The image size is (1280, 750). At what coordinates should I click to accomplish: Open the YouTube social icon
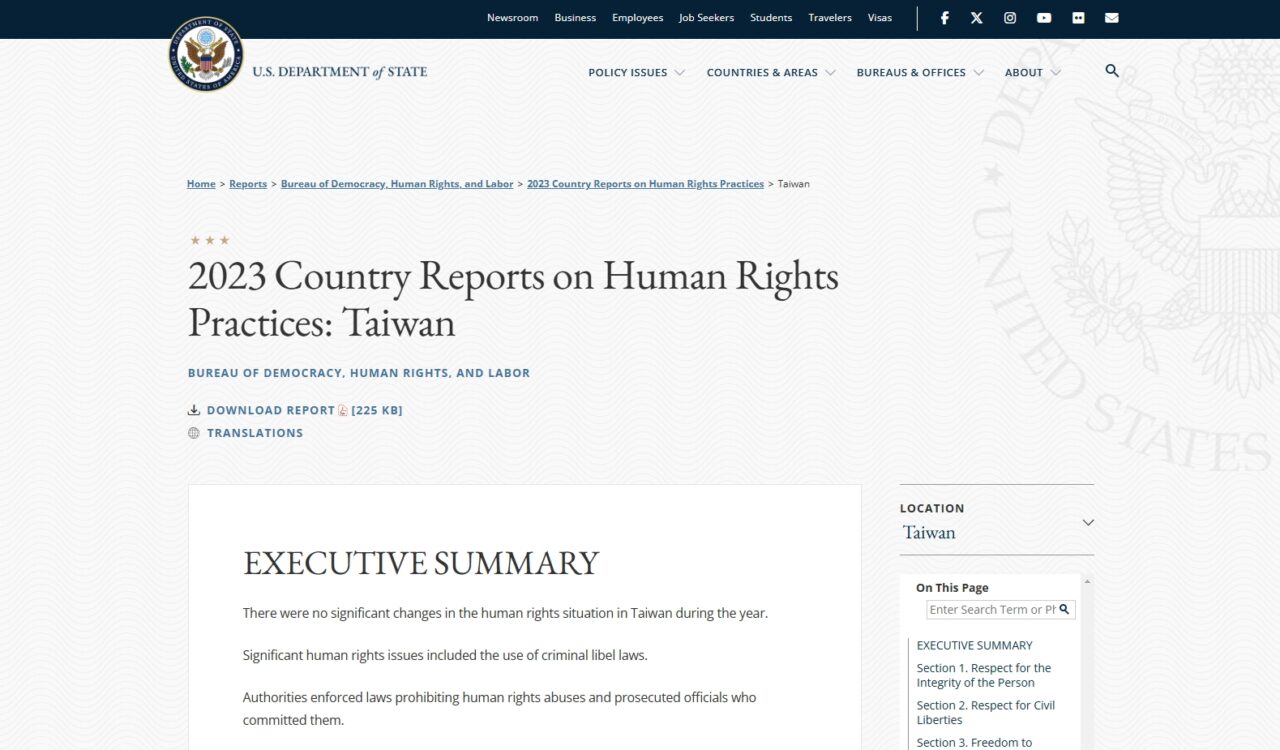[1044, 18]
